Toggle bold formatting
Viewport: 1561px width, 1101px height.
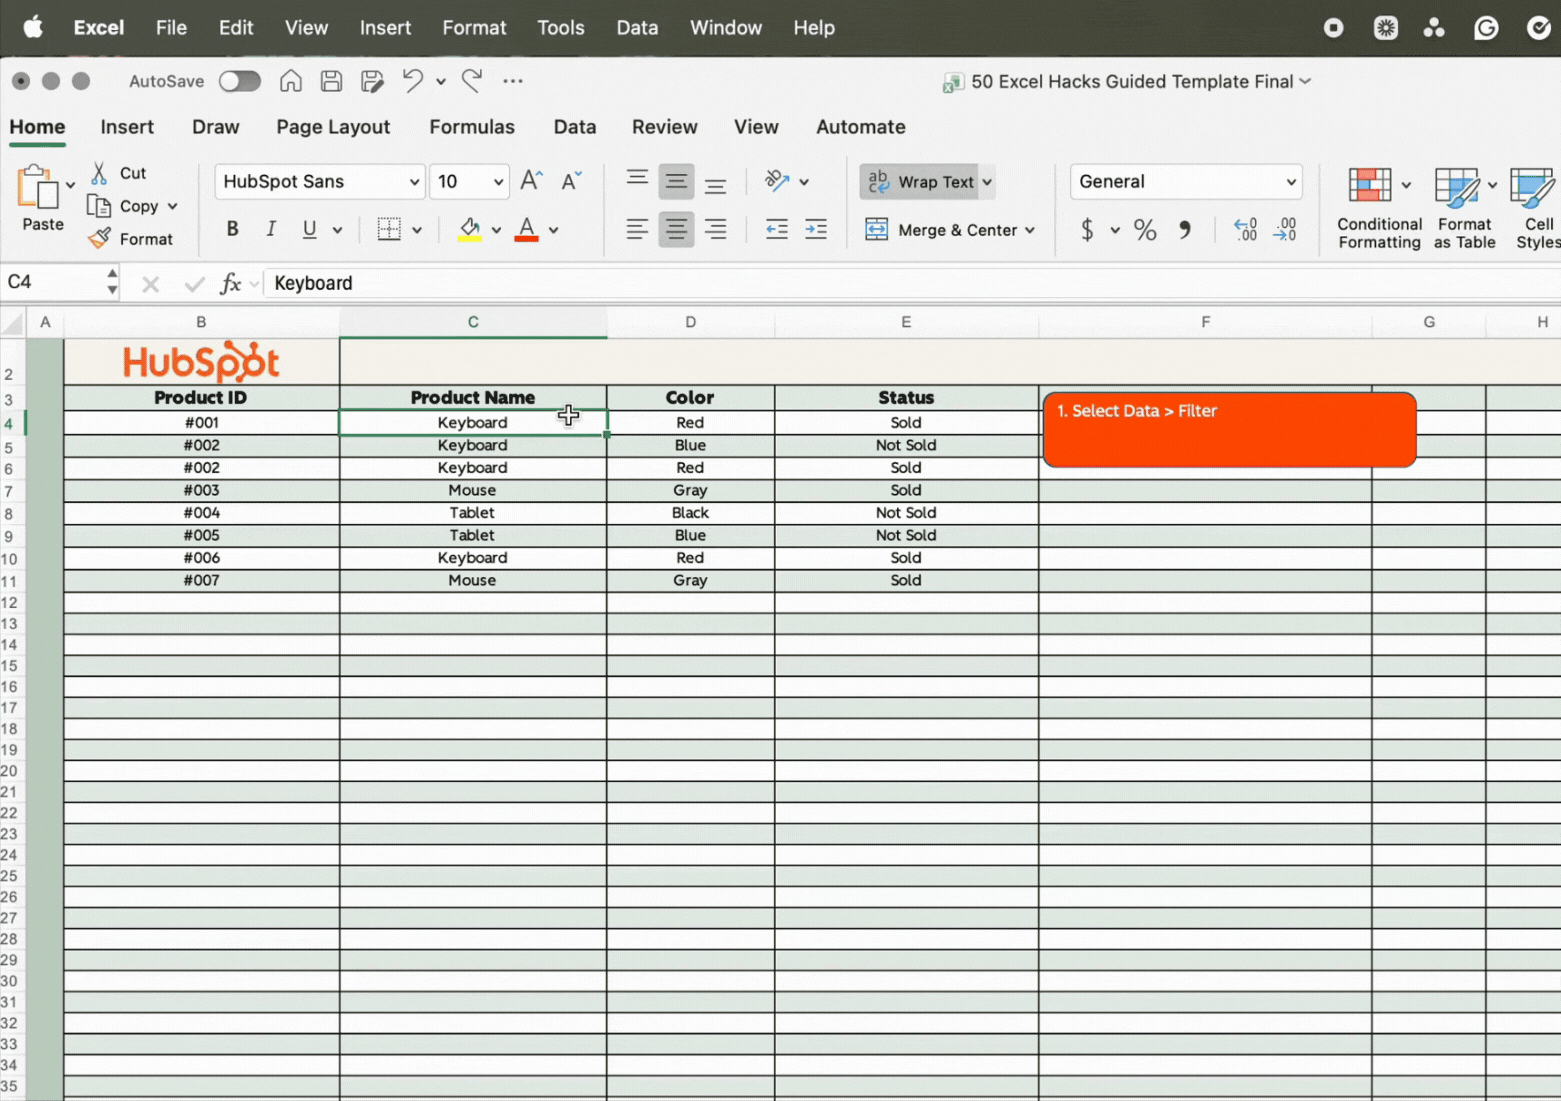click(x=231, y=229)
